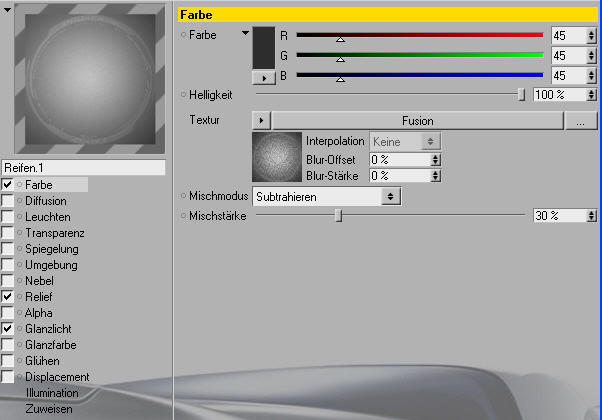The height and width of the screenshot is (420, 602).
Task: Open the Interpolation Keine dropdown
Action: [405, 142]
